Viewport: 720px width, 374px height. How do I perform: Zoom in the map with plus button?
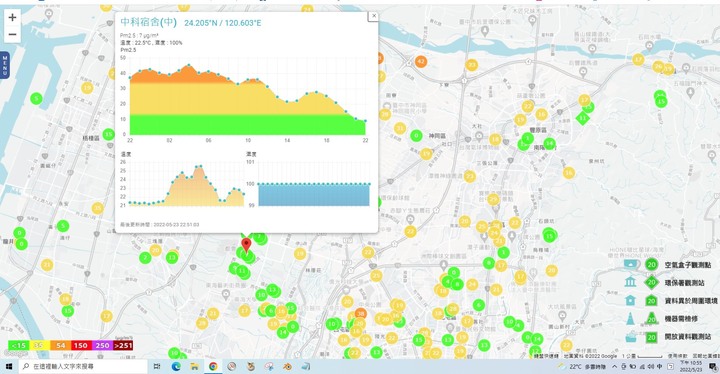12,17
